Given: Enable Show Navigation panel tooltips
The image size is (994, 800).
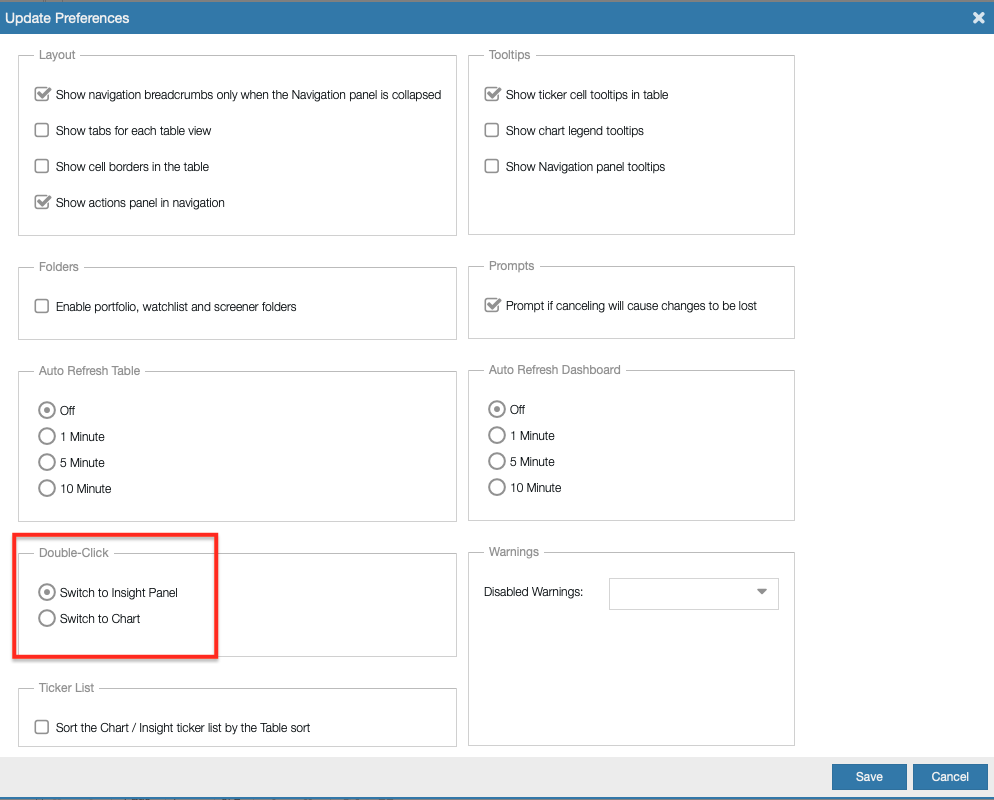Looking at the screenshot, I should click(x=492, y=167).
